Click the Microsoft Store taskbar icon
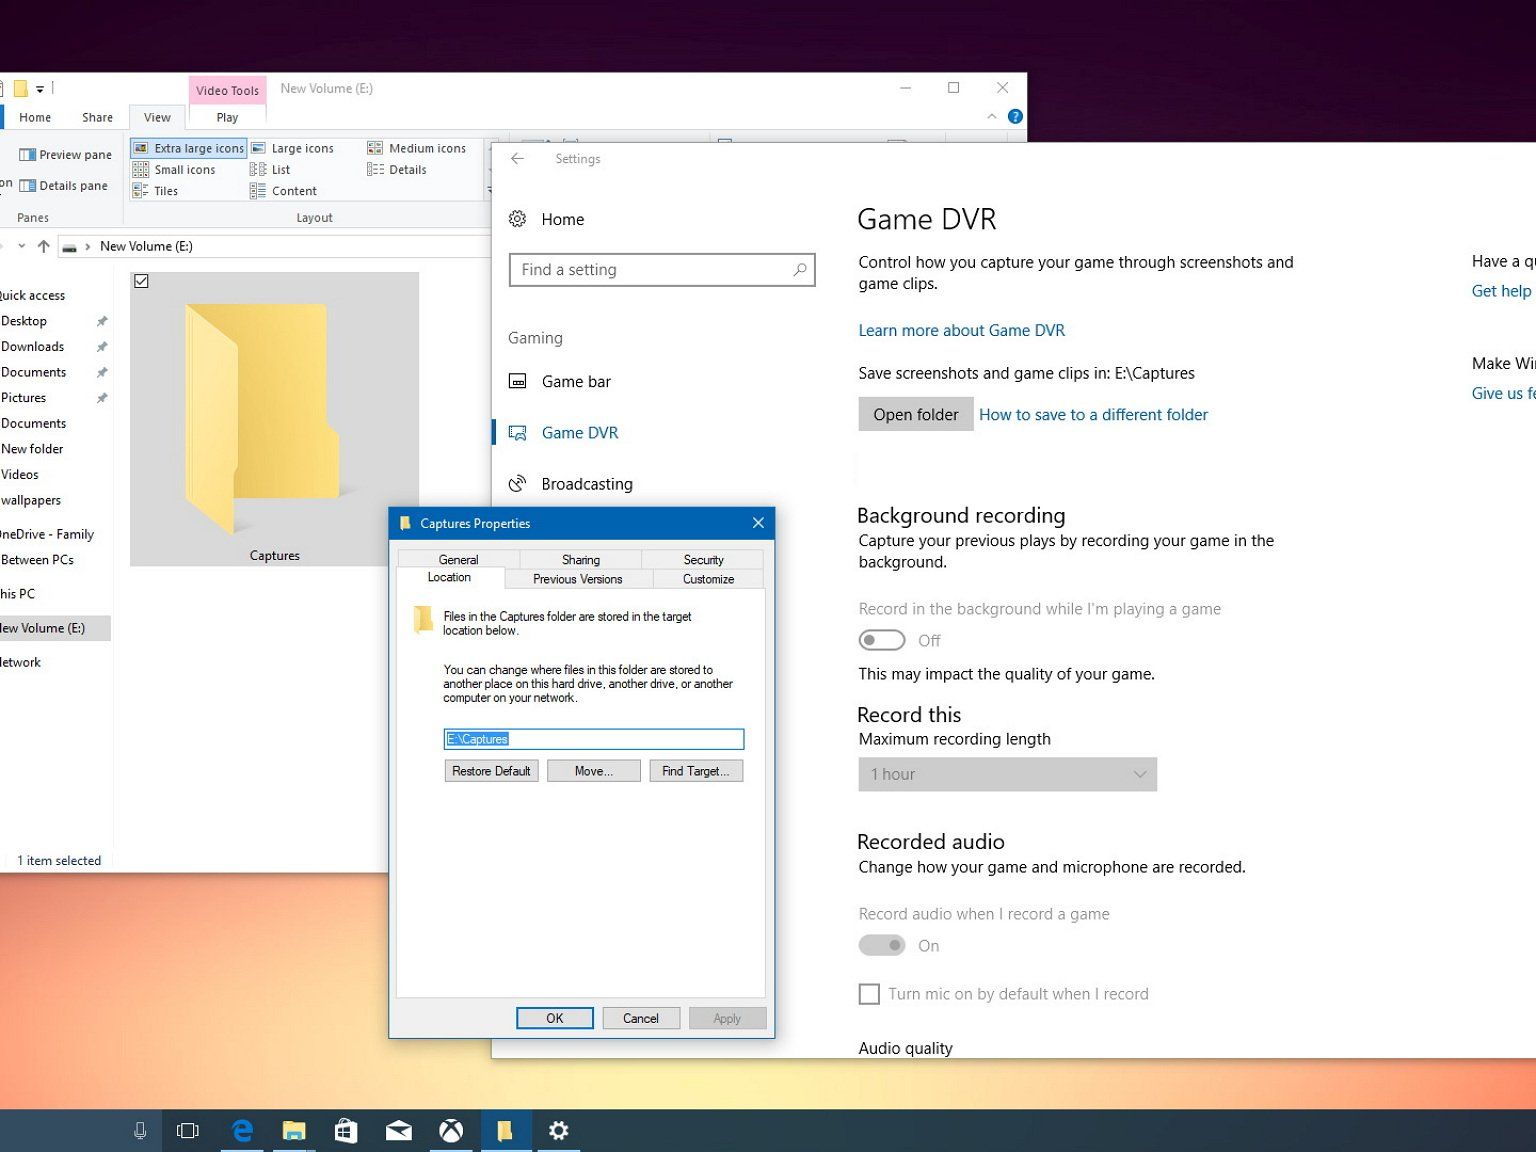This screenshot has width=1536, height=1152. [346, 1130]
